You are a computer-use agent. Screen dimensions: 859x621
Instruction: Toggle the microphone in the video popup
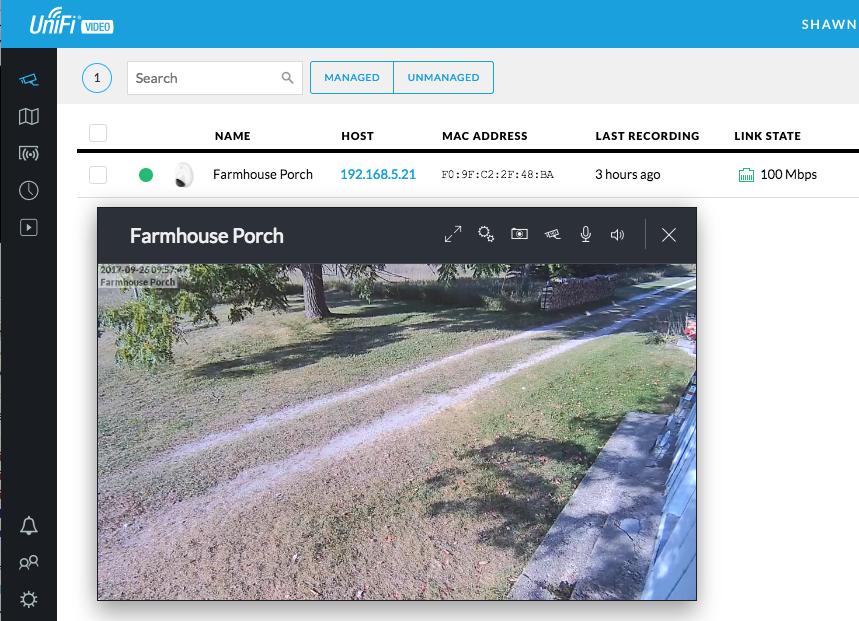coord(586,234)
